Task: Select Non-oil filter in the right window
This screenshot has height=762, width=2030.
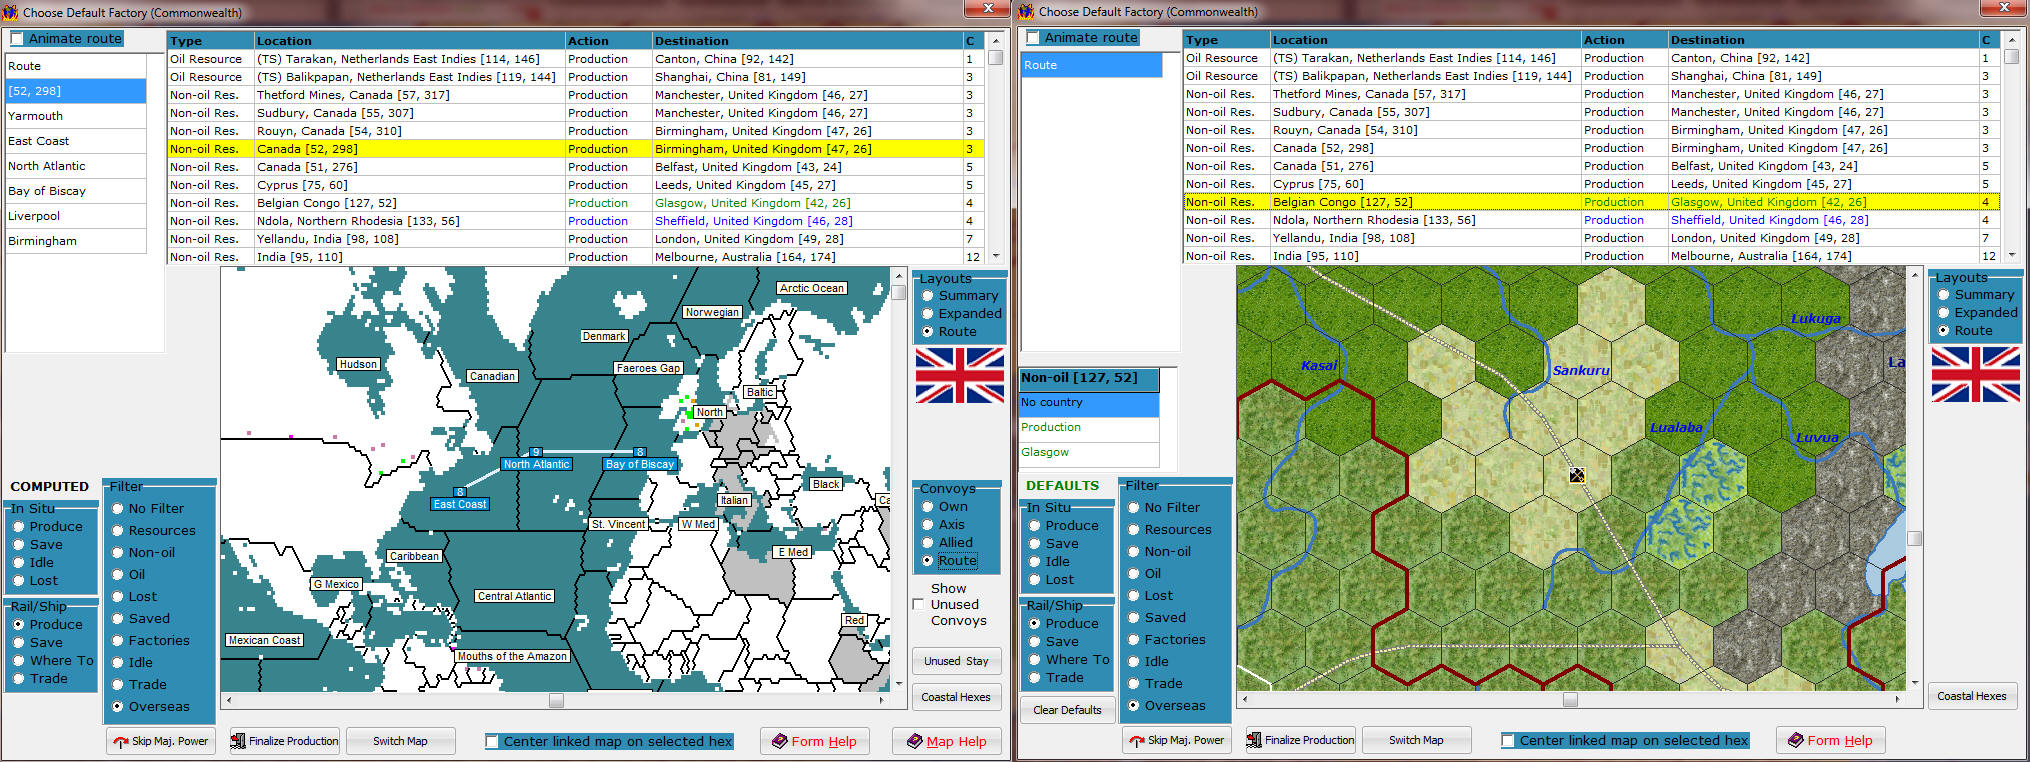Action: click(1134, 552)
